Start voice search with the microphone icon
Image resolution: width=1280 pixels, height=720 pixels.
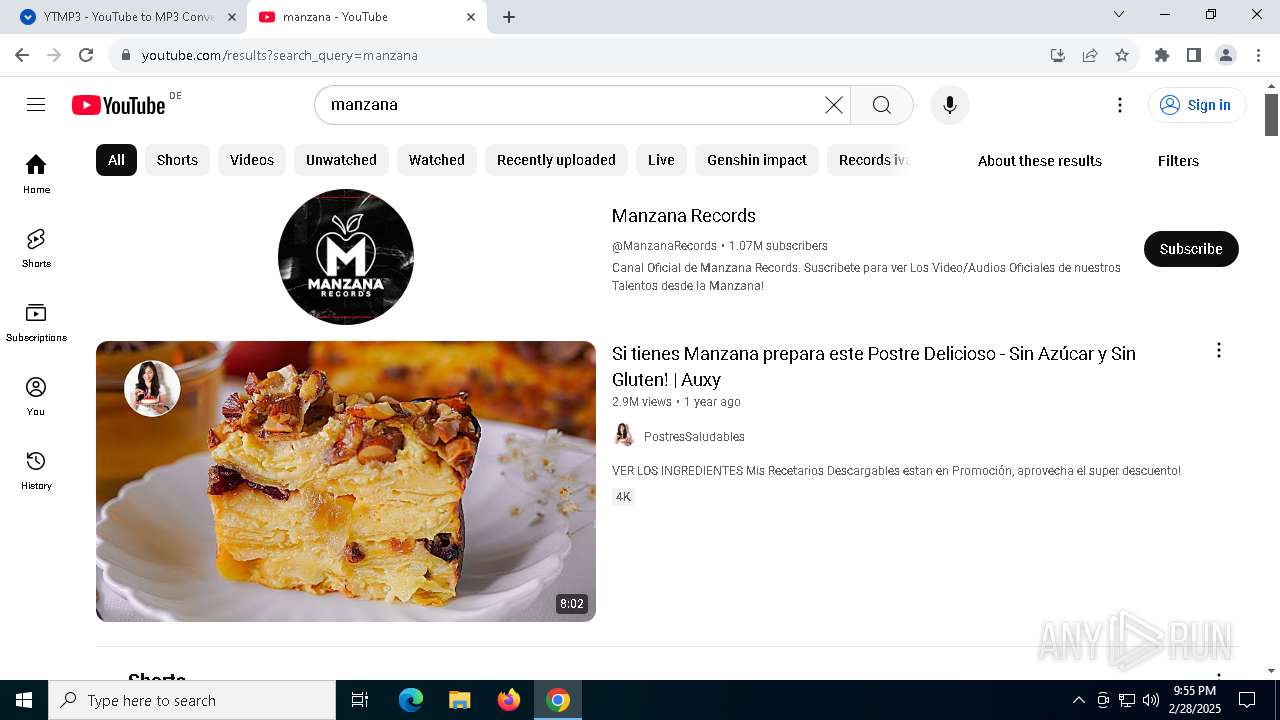pos(950,105)
